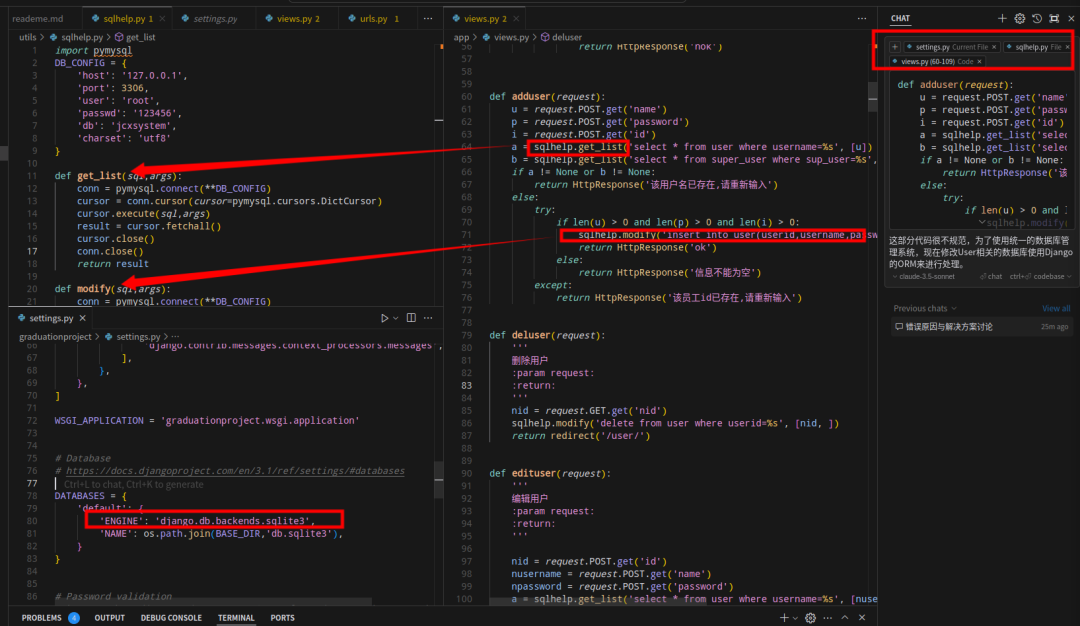Switch to the reademe.md tab
The image size is (1080, 626).
tap(38, 19)
